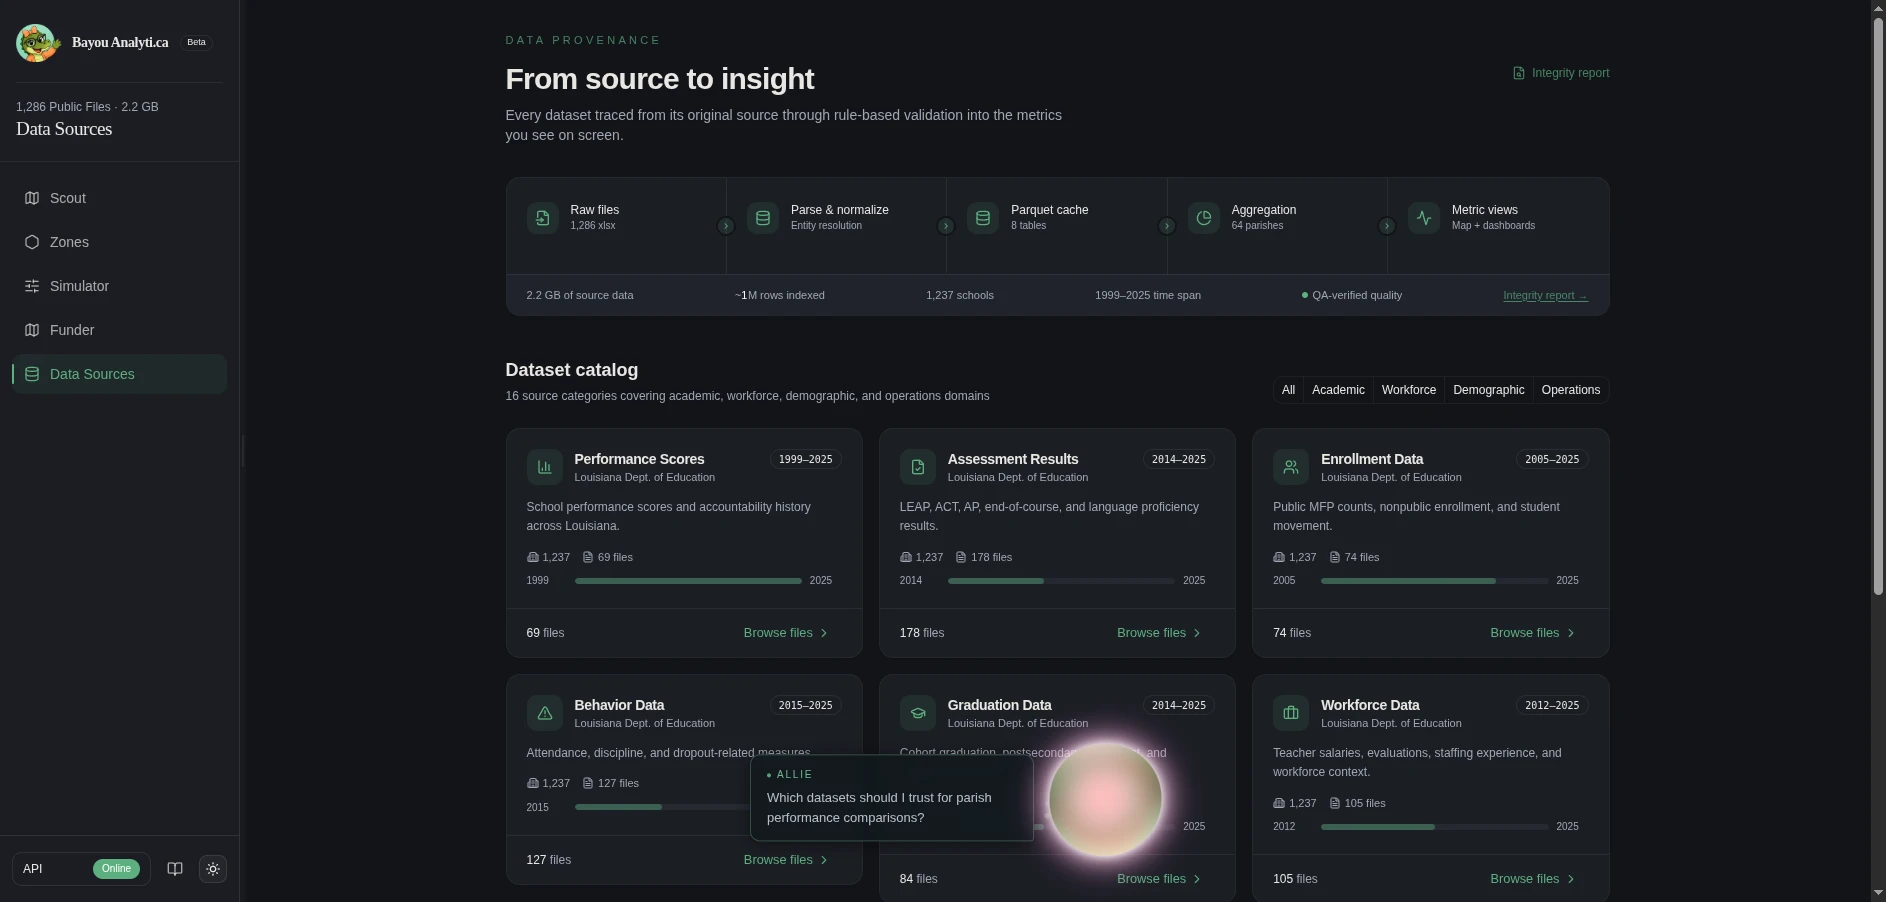Browse files for Enrollment Data
This screenshot has height=902, width=1886.
[1532, 633]
